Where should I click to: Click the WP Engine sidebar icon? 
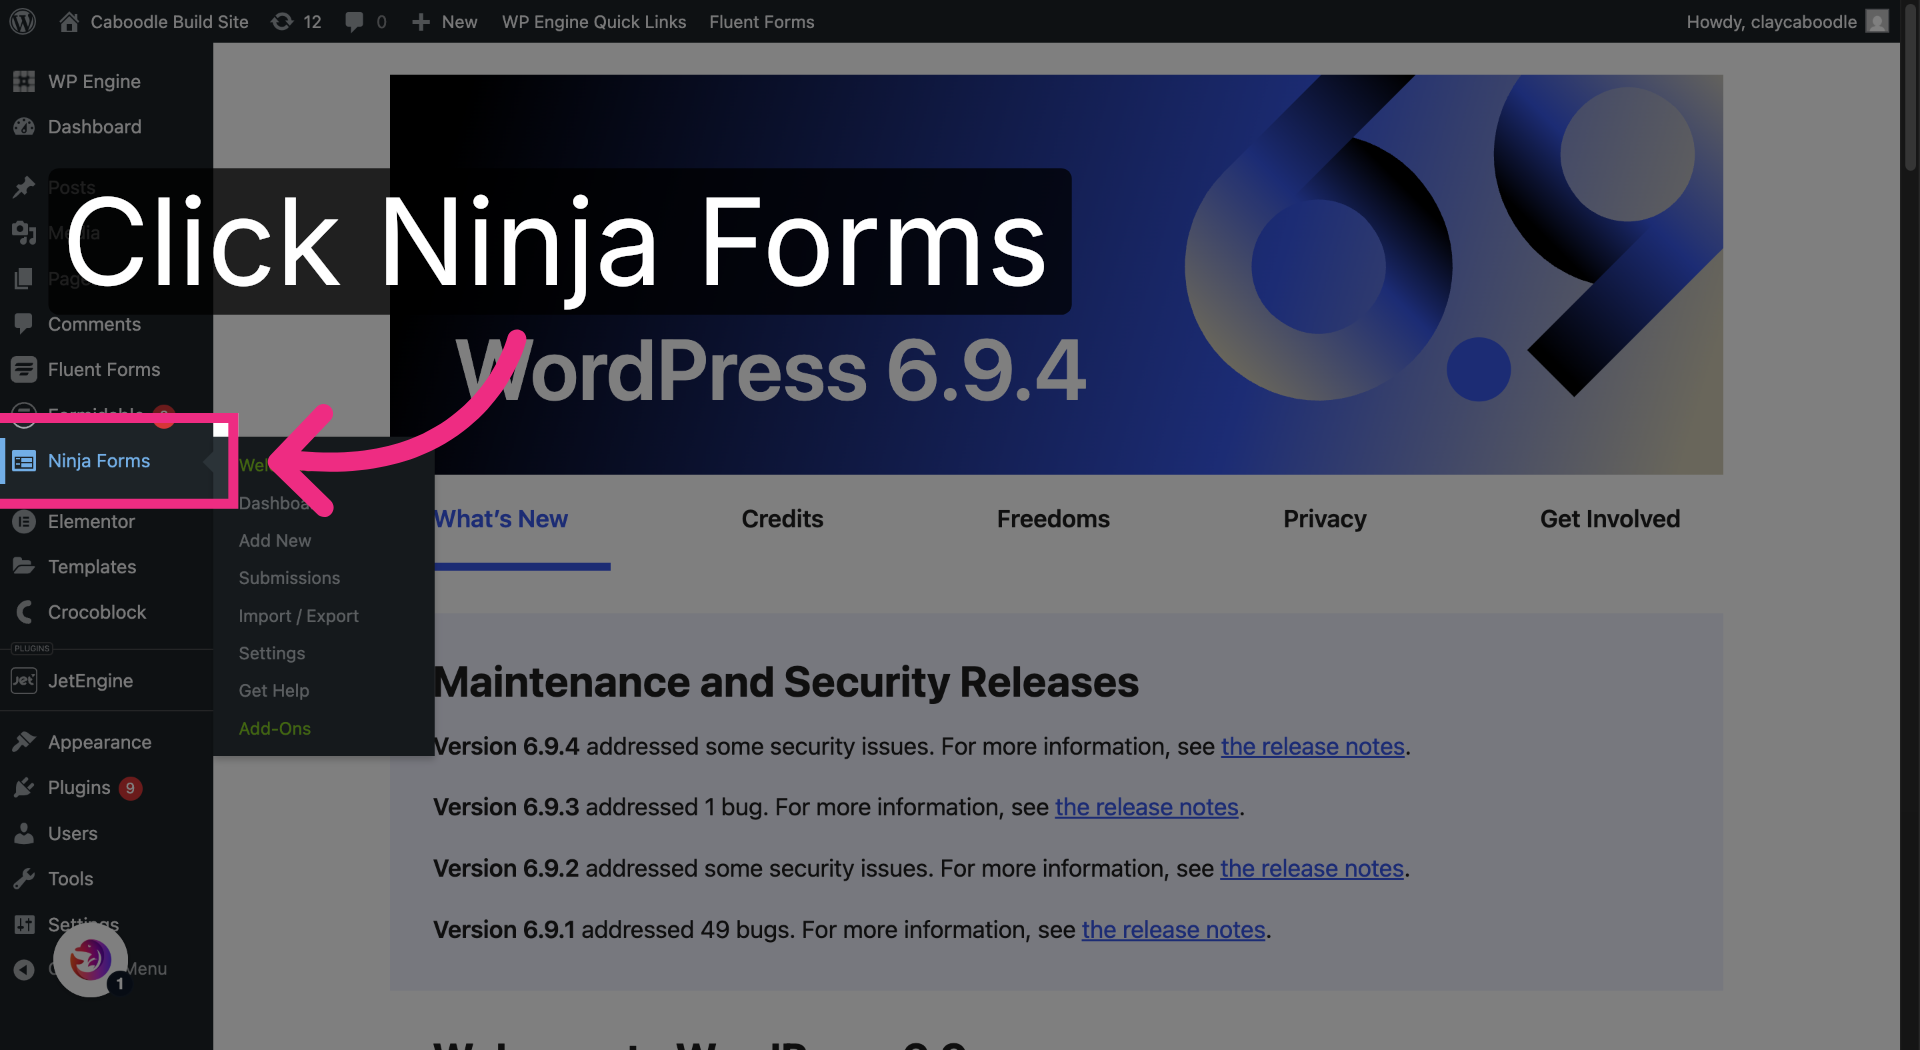[24, 81]
